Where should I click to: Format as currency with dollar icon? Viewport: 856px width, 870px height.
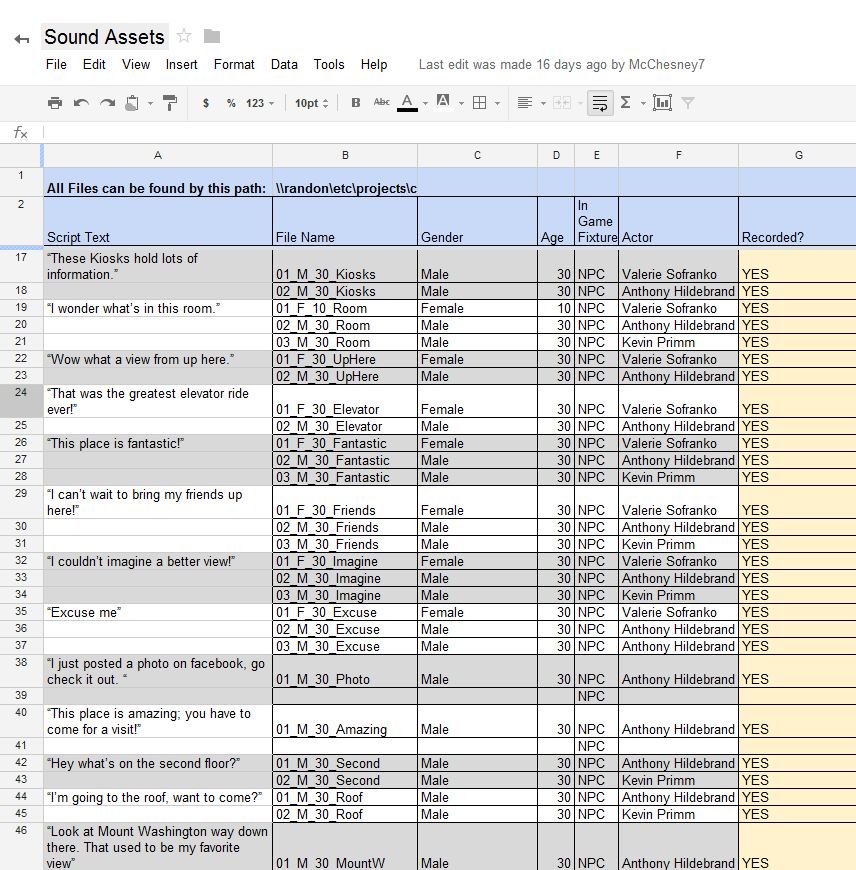click(206, 103)
